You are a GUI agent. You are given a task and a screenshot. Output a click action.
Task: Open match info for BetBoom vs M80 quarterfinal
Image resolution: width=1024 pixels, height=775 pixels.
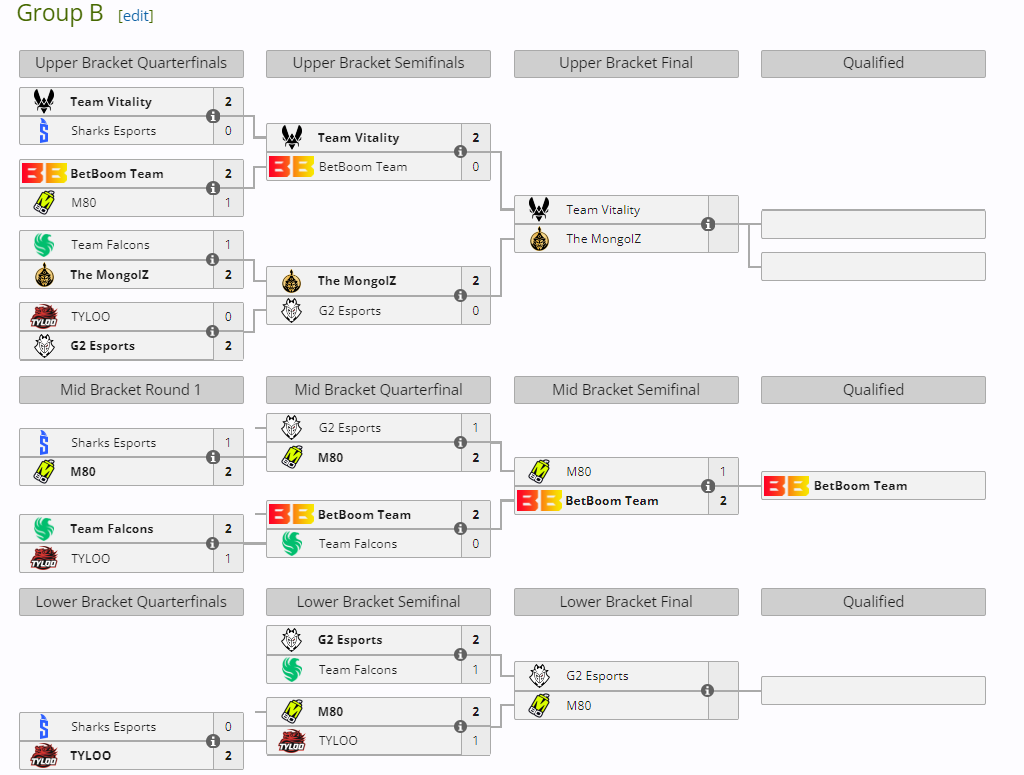(213, 188)
